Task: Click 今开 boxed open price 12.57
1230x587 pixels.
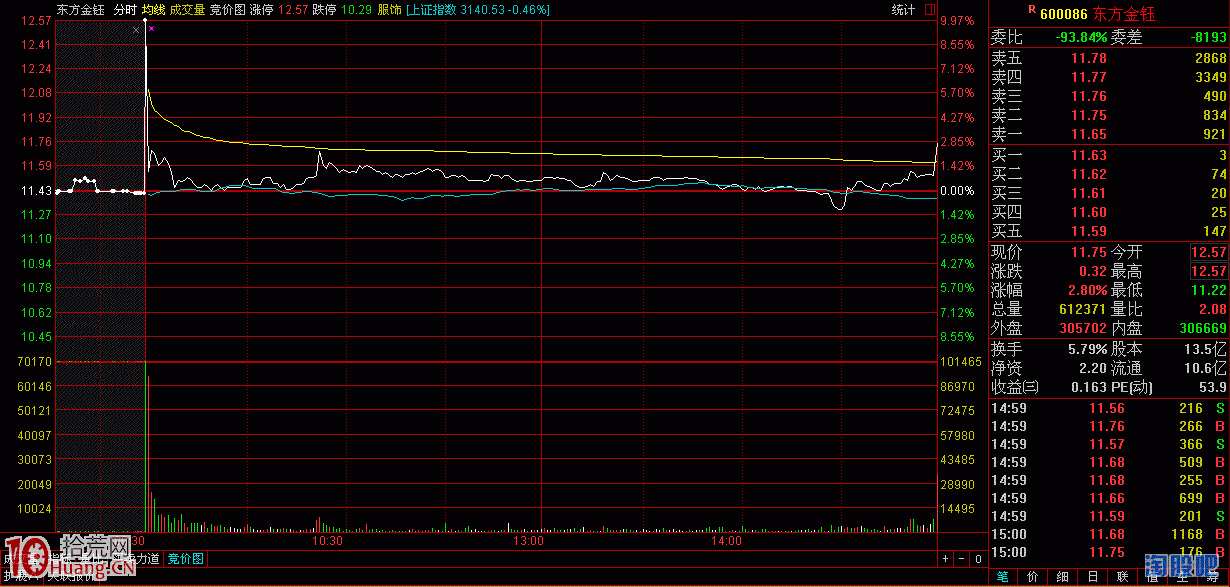Action: (x=1208, y=252)
